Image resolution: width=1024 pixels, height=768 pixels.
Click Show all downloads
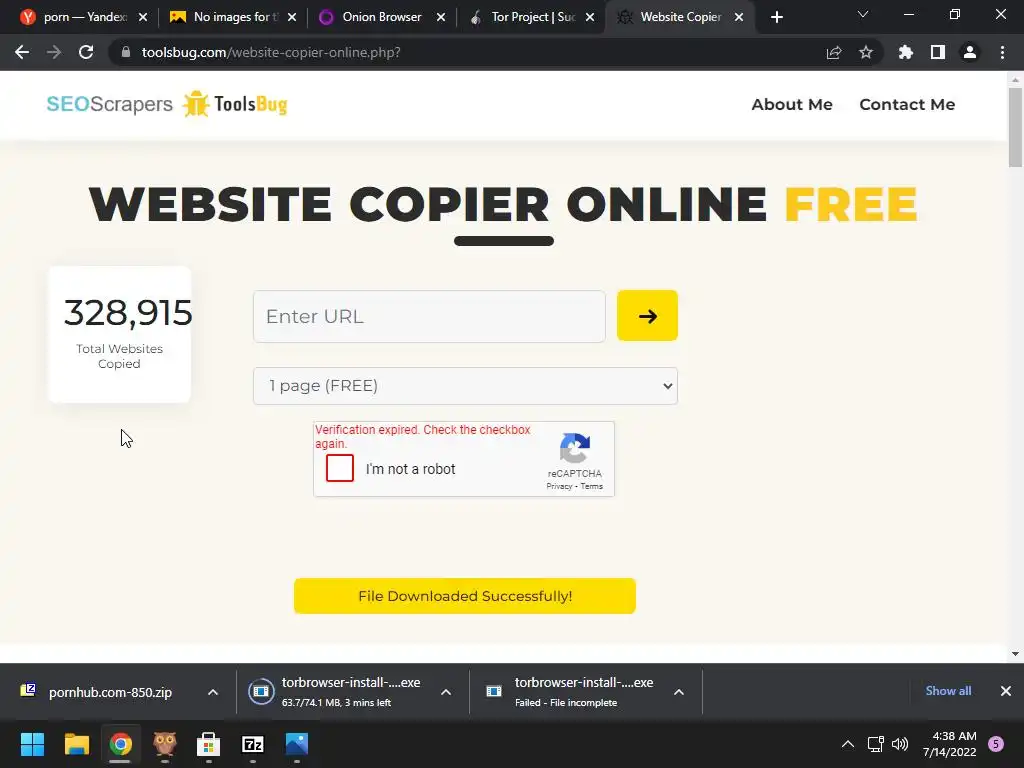click(x=948, y=691)
